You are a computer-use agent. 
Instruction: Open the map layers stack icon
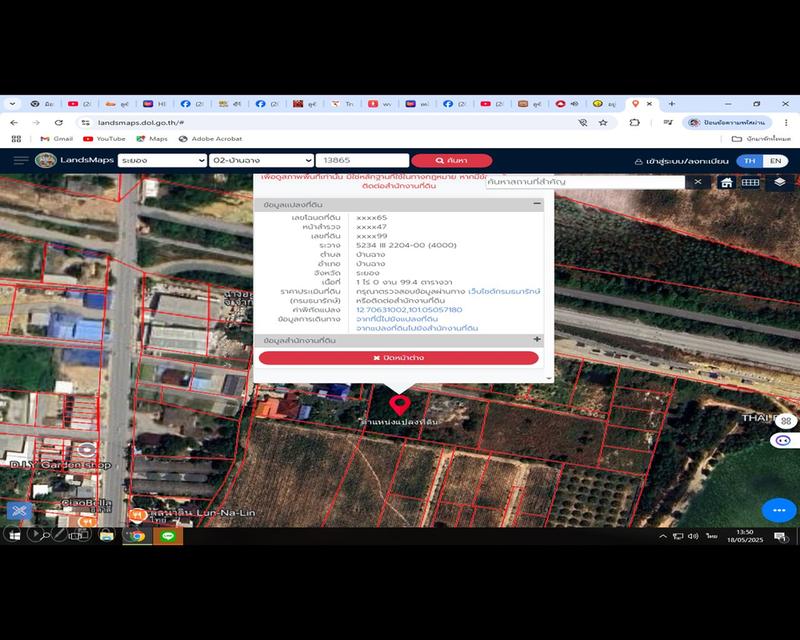(780, 182)
